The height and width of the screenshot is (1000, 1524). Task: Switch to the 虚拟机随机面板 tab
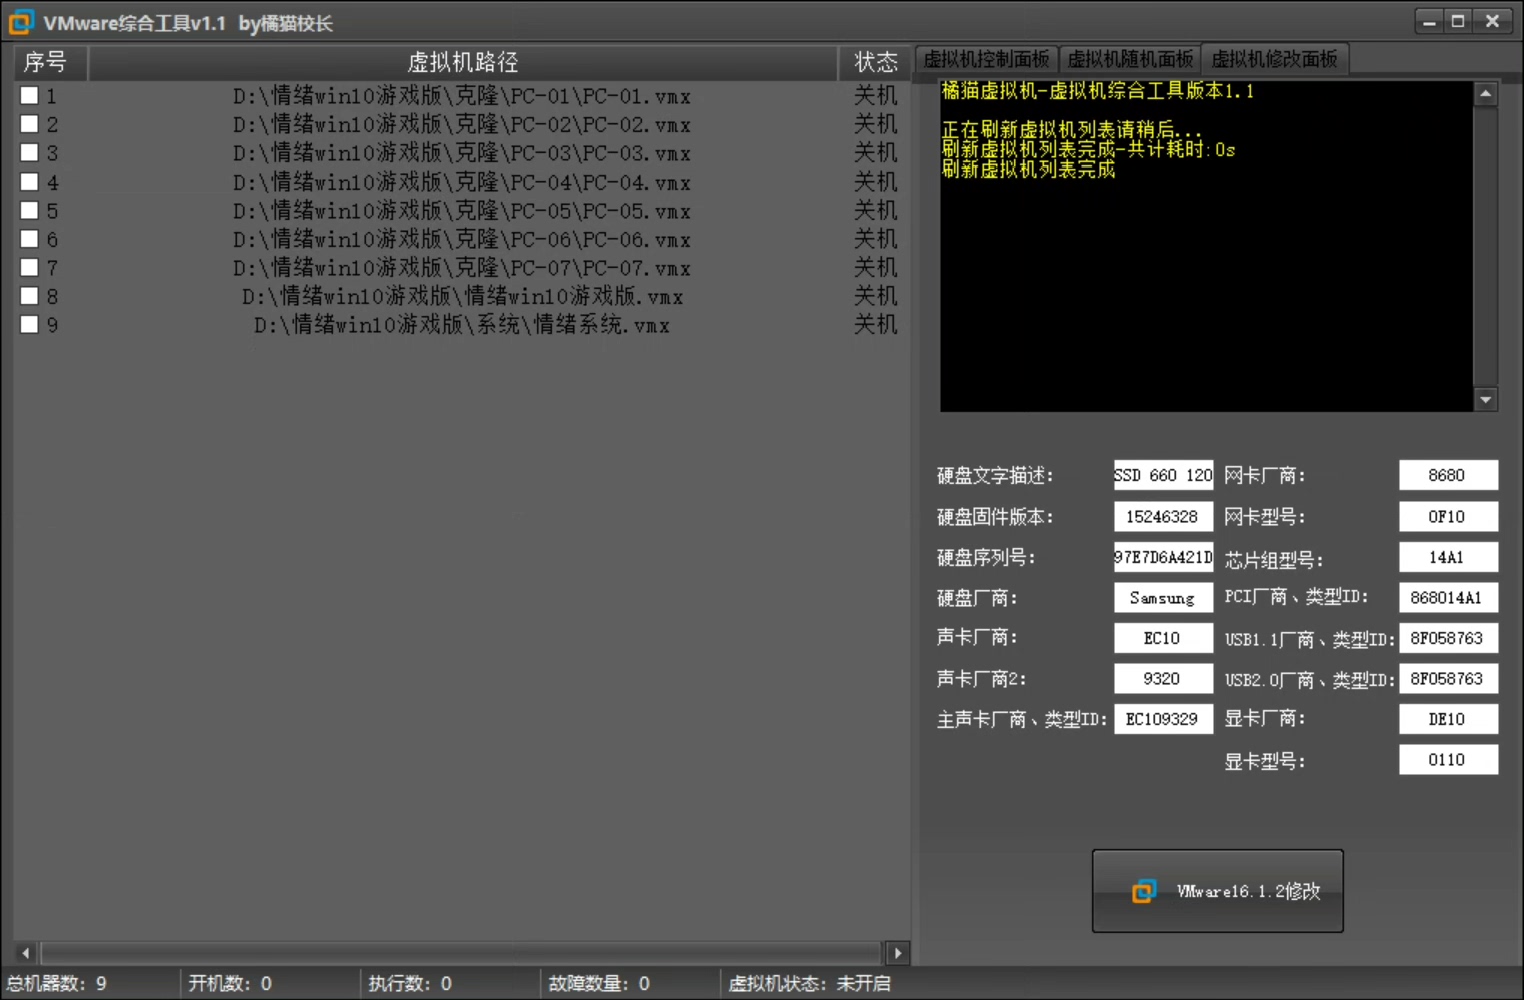coord(1130,60)
